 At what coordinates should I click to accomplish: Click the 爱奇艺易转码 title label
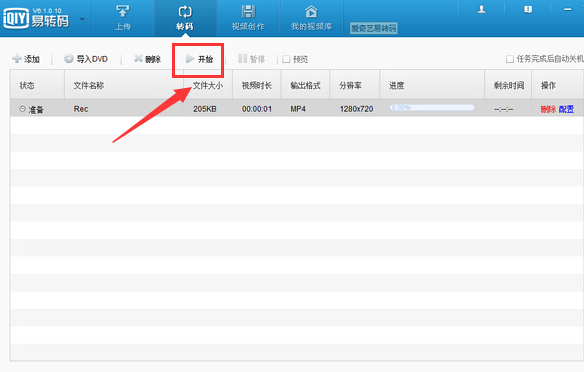[374, 28]
